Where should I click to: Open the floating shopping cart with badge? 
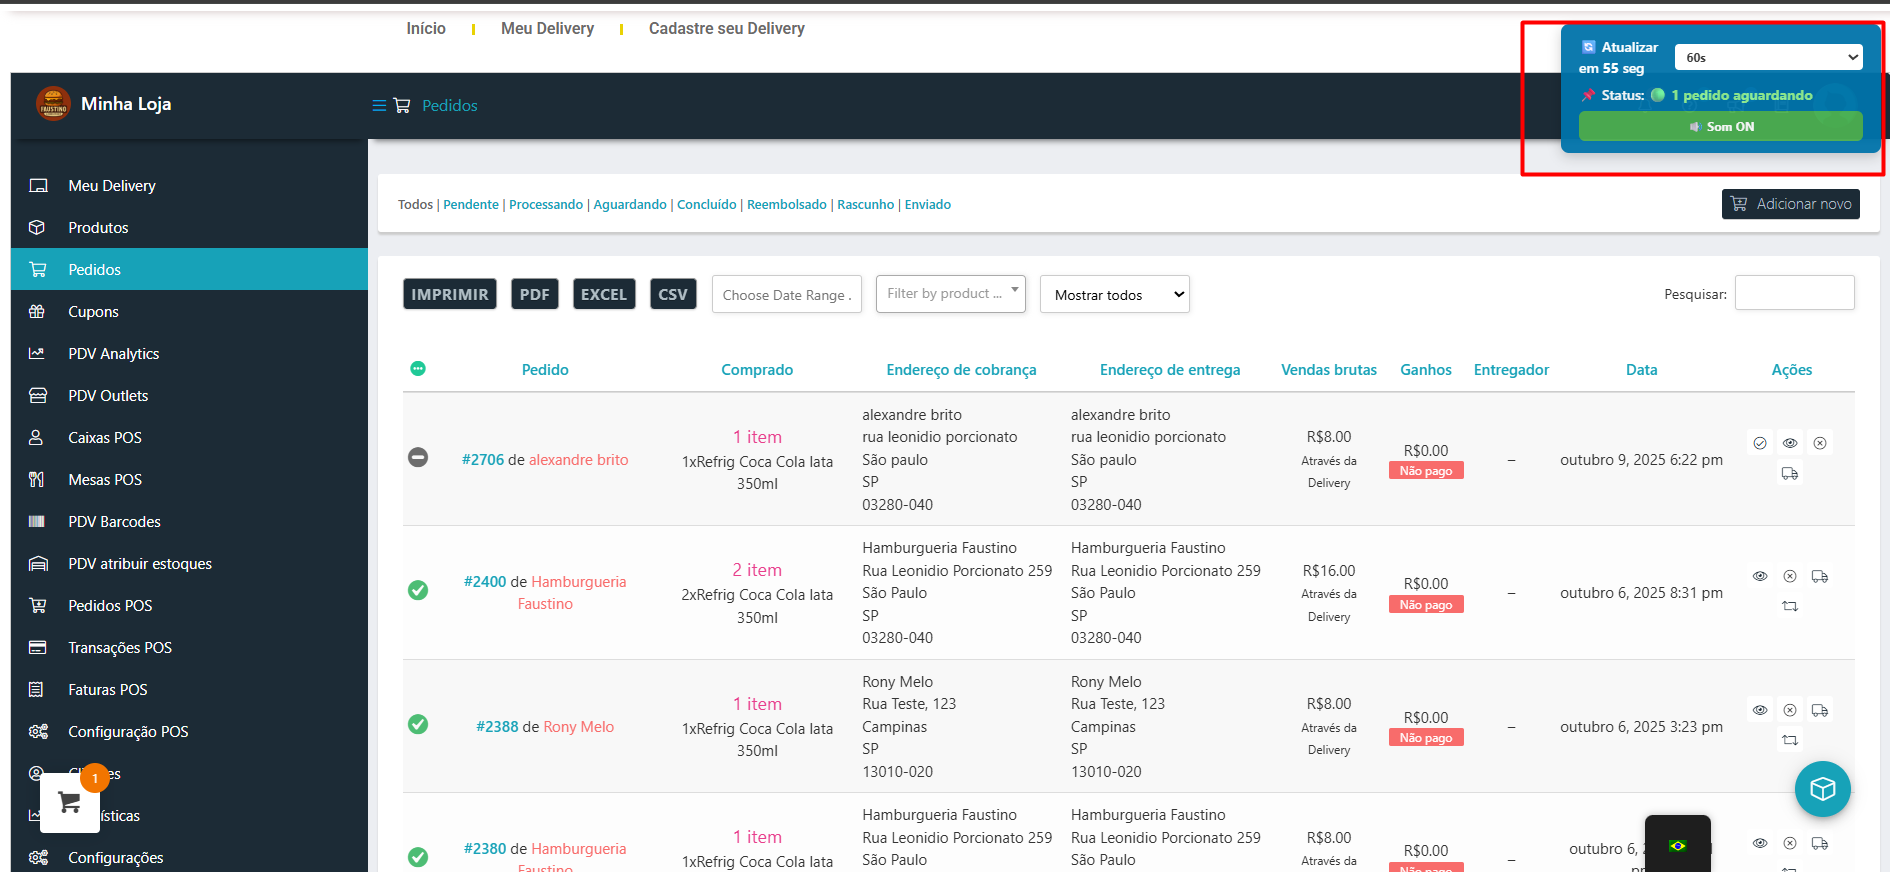point(70,802)
